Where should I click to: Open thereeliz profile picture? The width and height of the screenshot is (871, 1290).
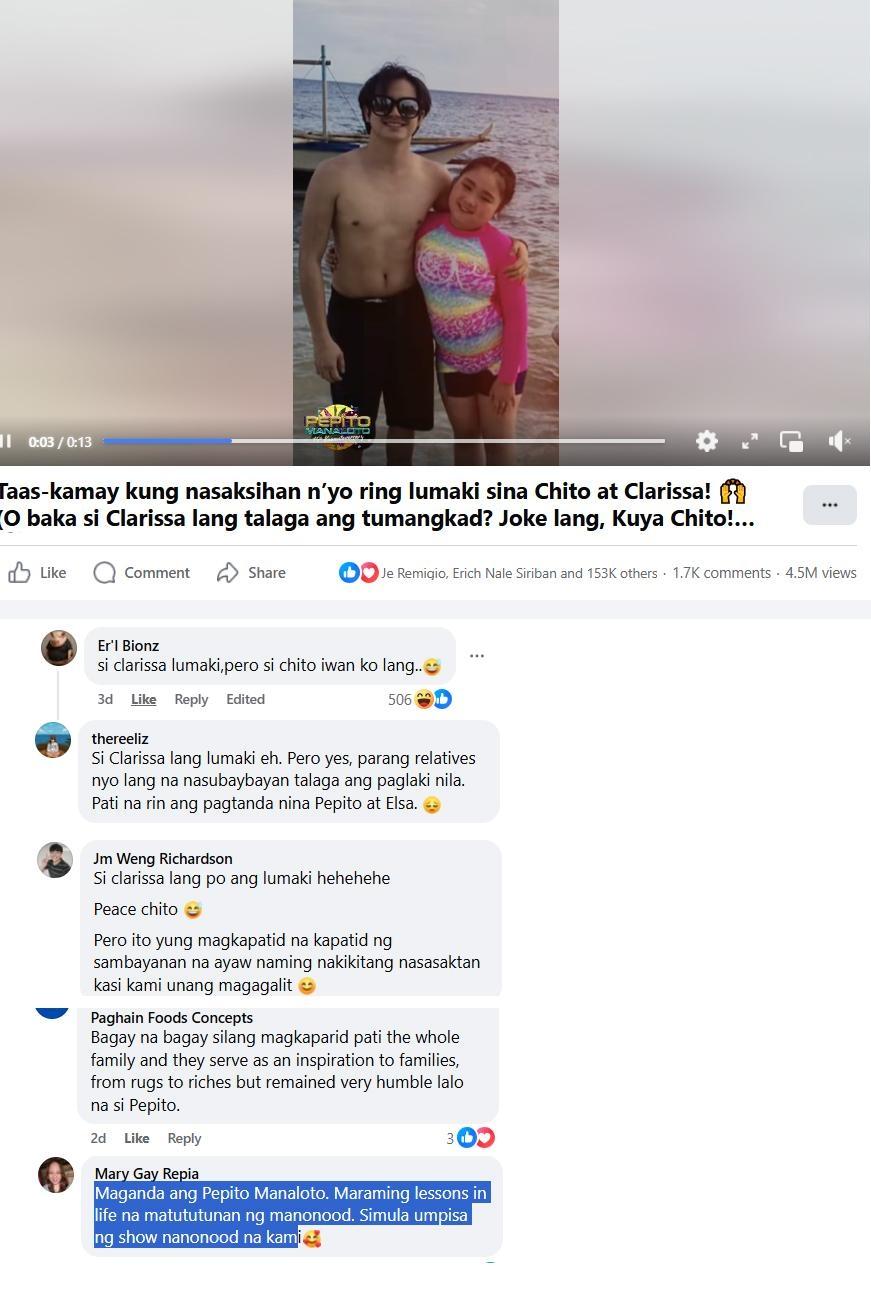coord(53,740)
